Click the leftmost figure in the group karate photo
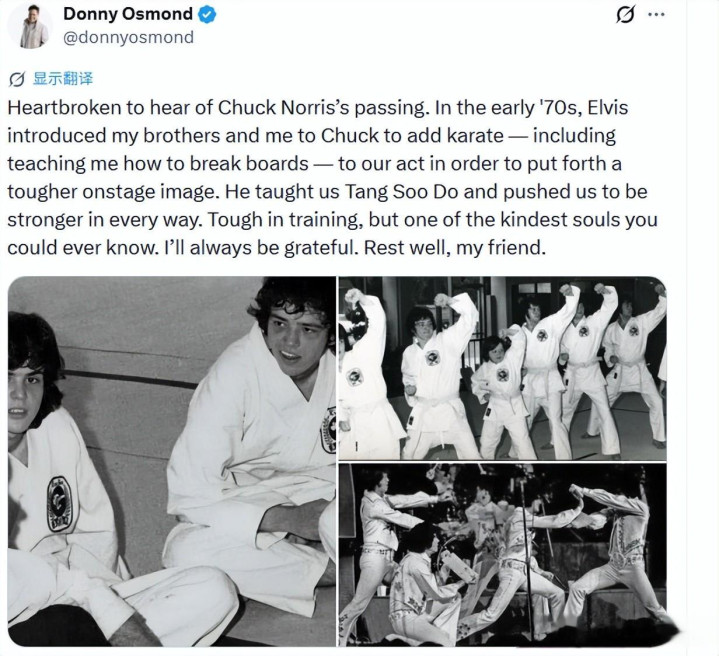 coord(367,374)
